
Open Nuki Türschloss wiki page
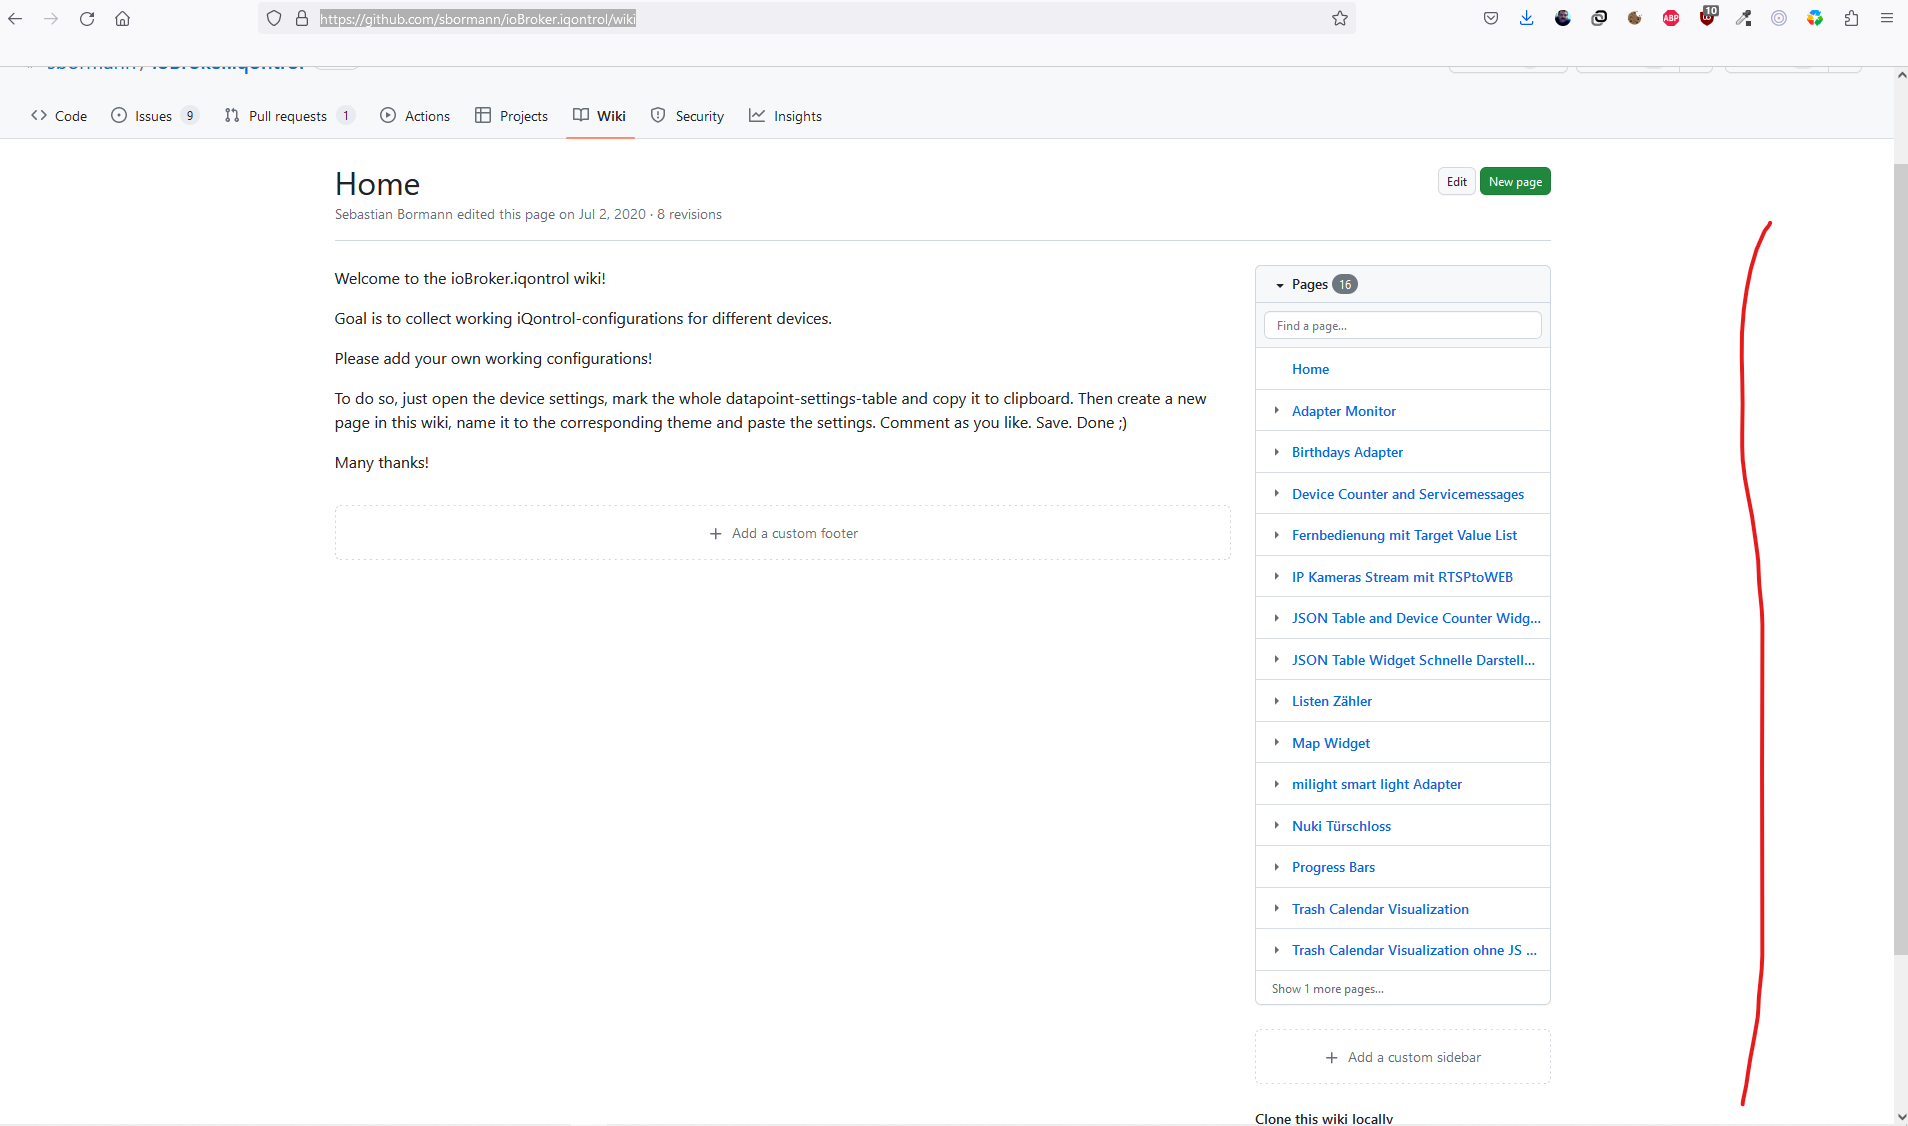coord(1341,826)
